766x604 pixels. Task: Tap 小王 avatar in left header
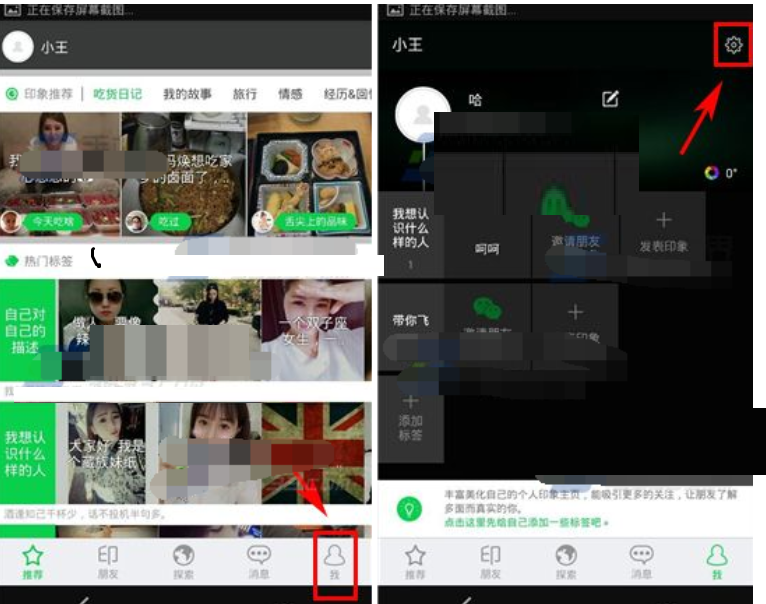18,46
